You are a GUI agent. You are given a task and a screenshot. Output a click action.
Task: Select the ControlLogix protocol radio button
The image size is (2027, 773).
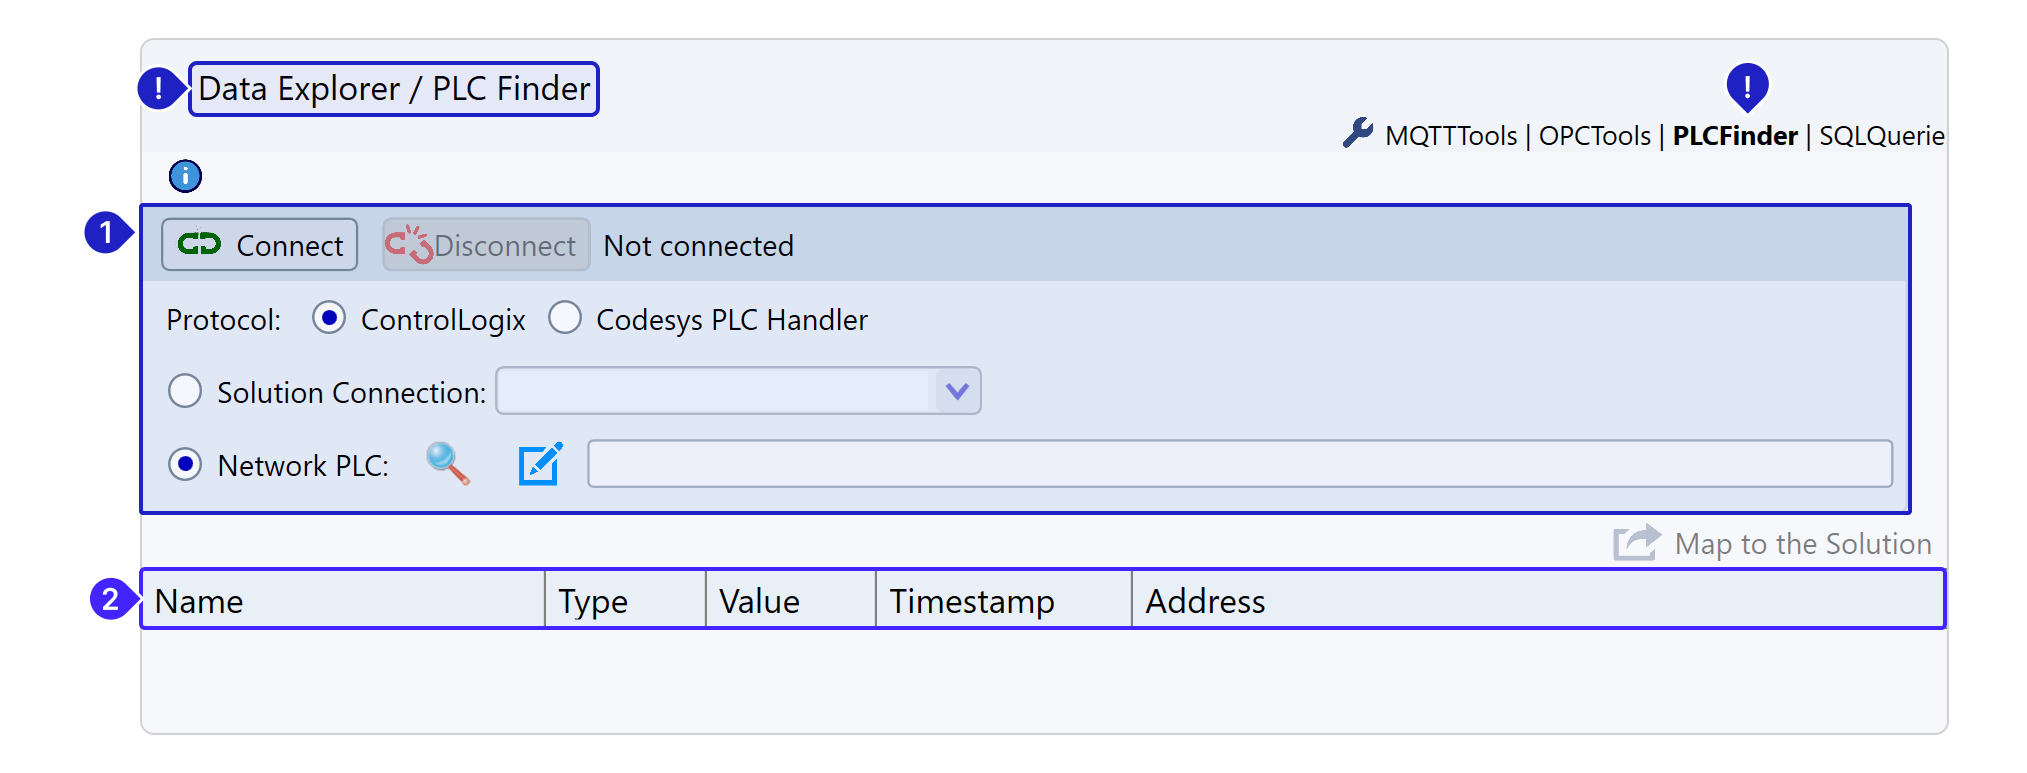pos(329,318)
